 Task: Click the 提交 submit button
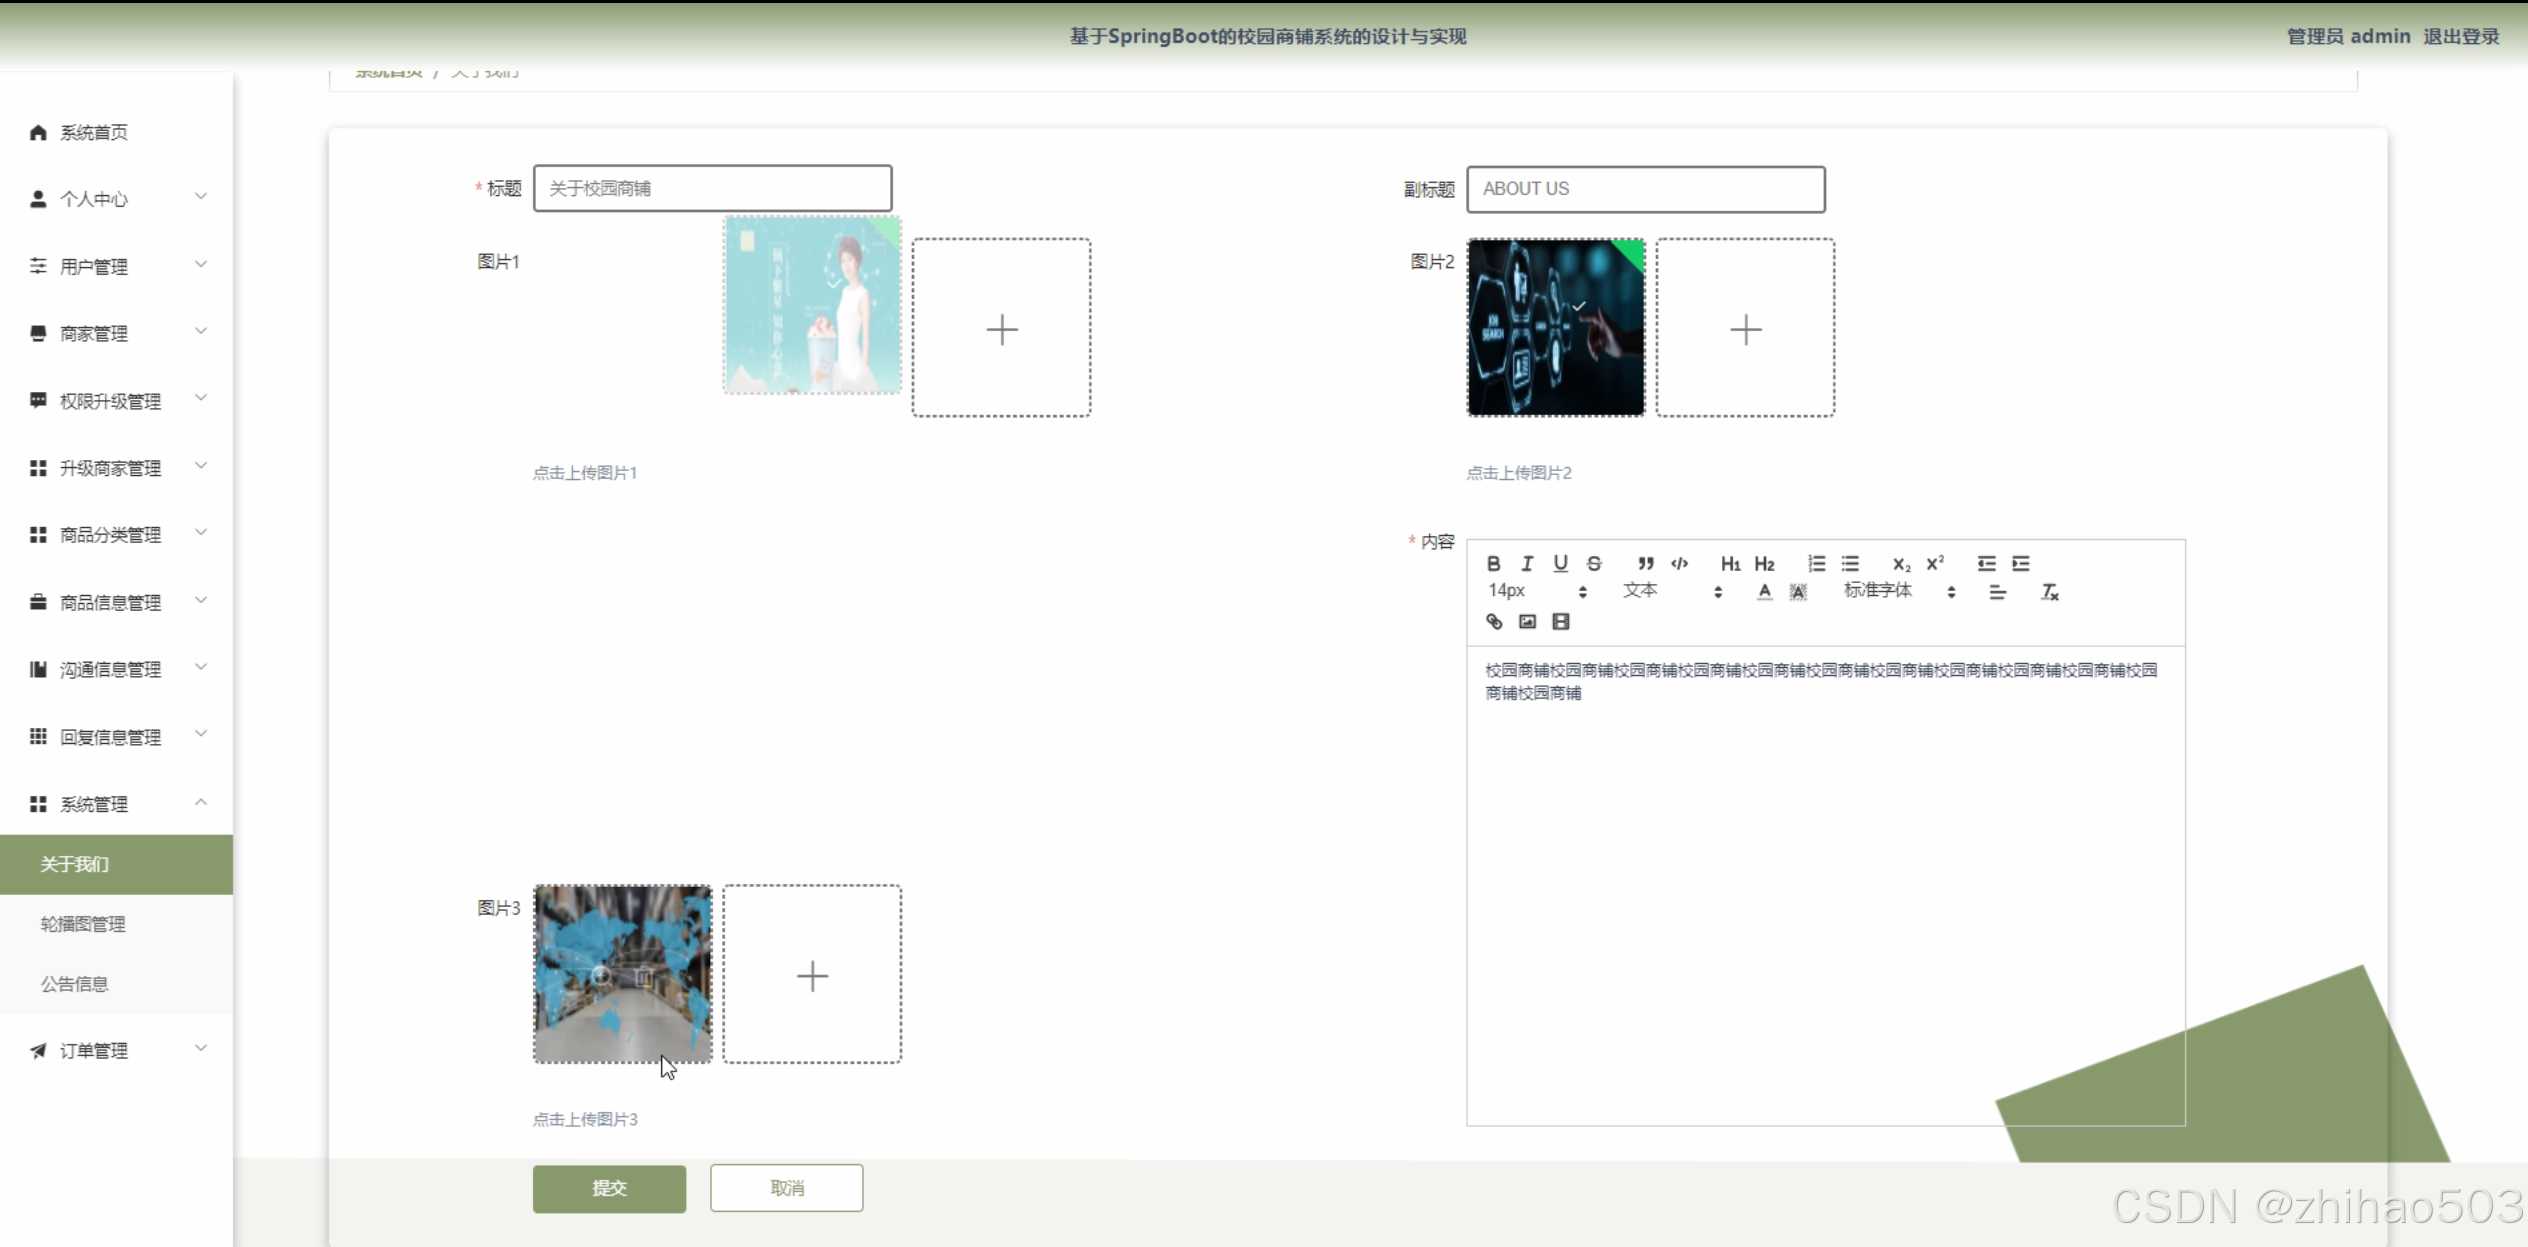point(609,1188)
